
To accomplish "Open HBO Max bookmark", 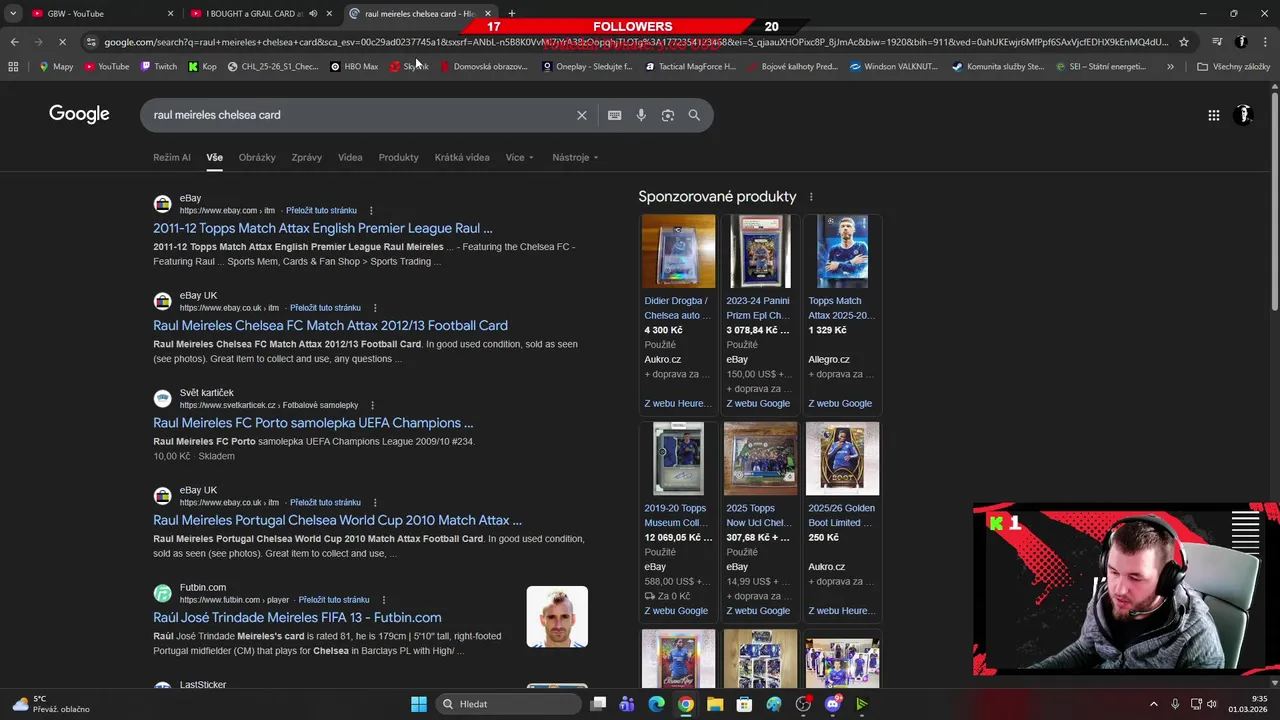I will click(354, 67).
